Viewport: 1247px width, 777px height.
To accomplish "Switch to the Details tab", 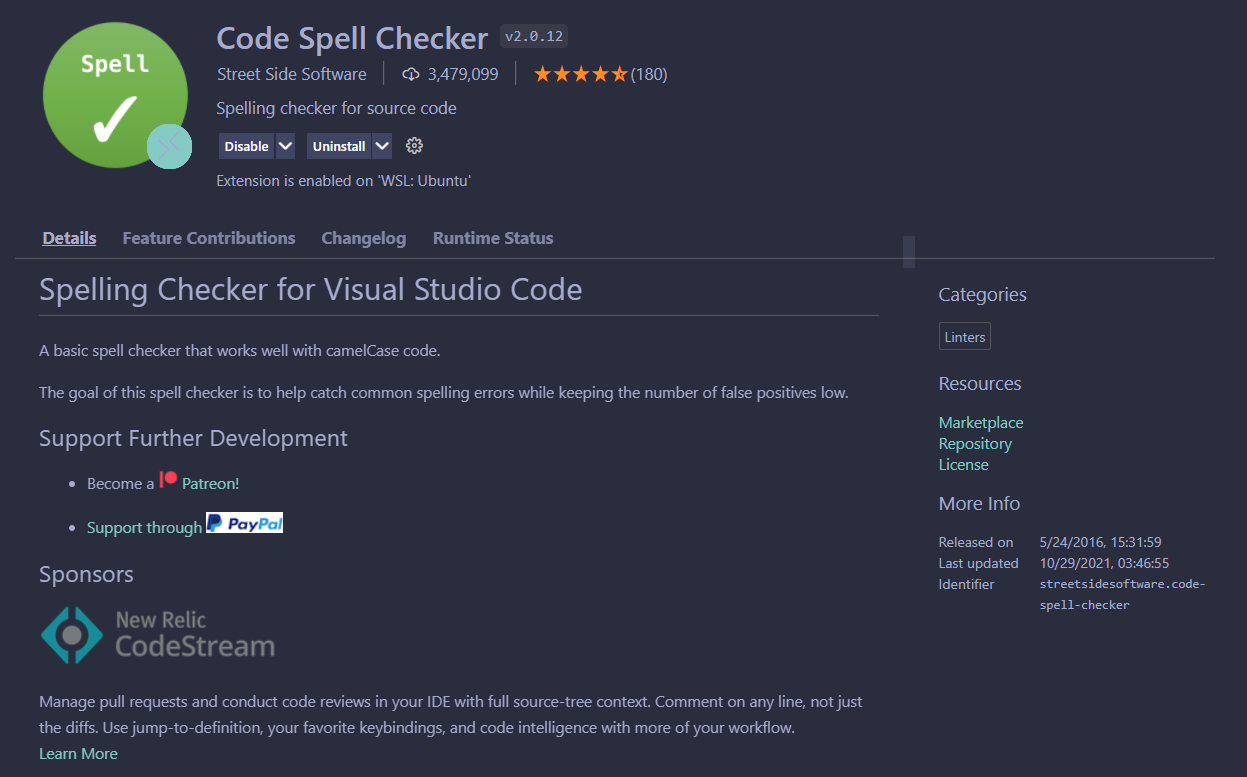I will (69, 238).
